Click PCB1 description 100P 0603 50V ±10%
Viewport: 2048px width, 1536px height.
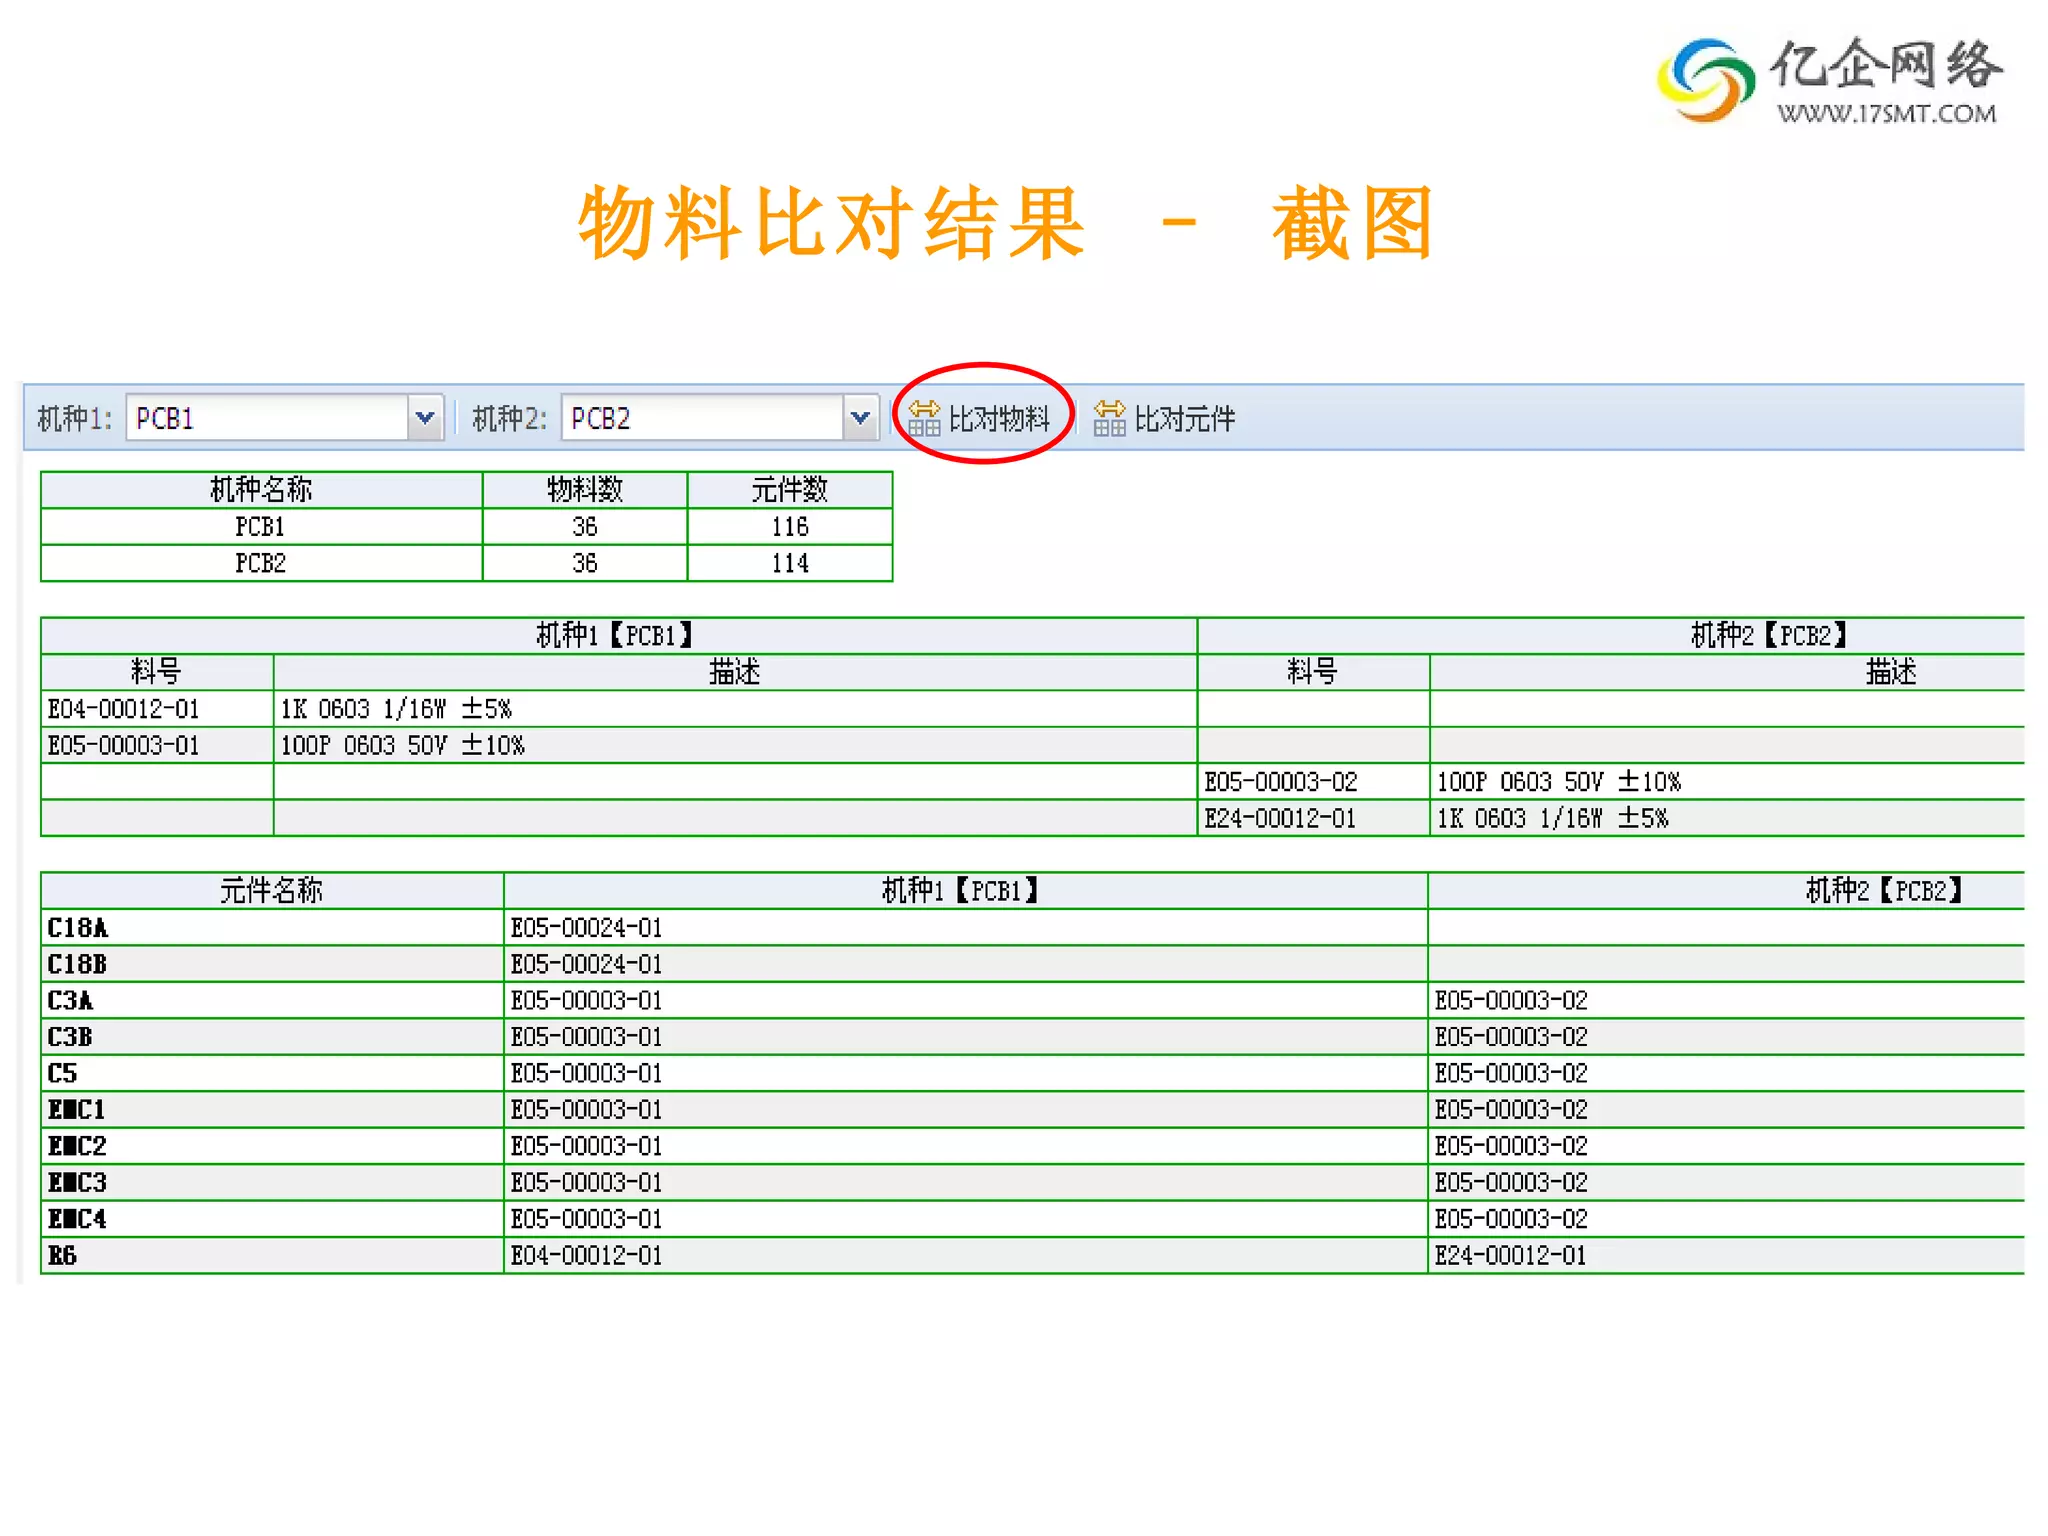402,745
